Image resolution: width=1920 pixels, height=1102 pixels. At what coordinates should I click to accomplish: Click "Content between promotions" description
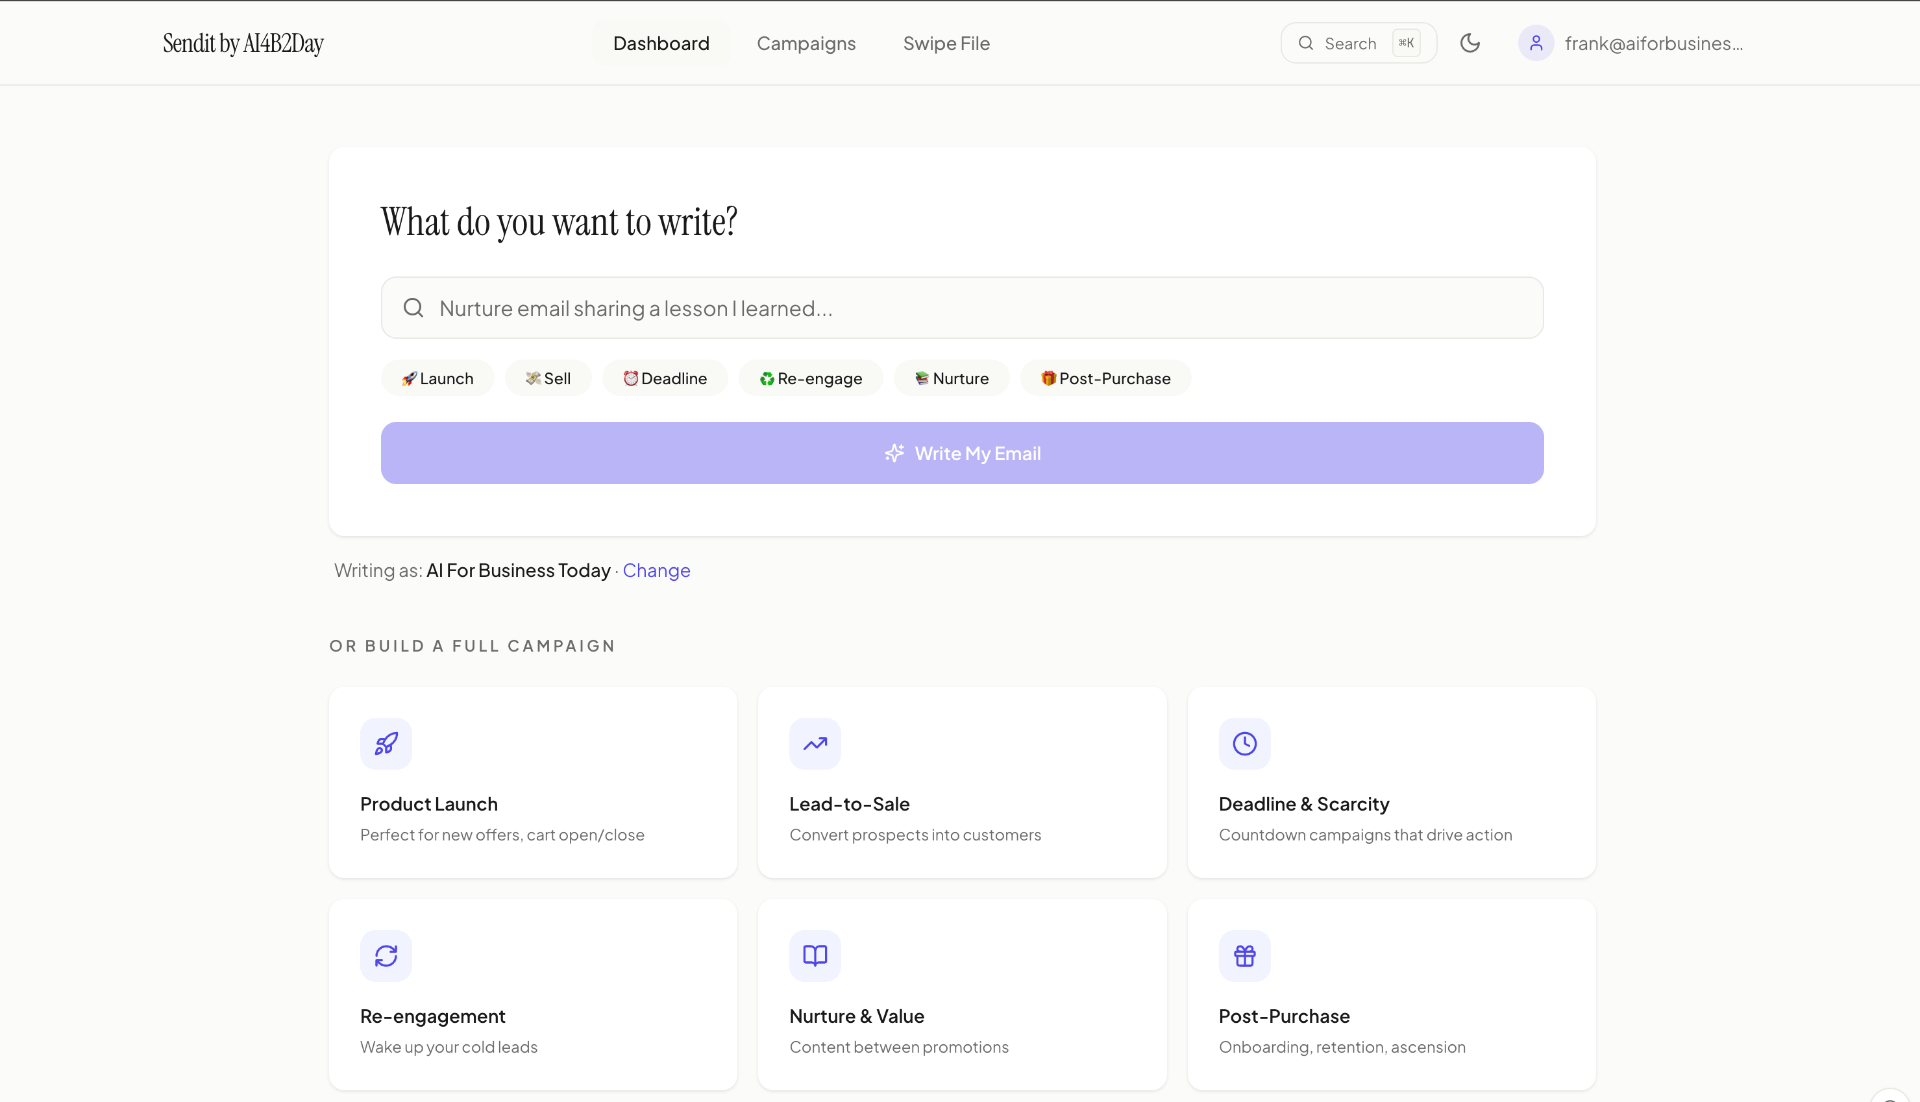899,1047
